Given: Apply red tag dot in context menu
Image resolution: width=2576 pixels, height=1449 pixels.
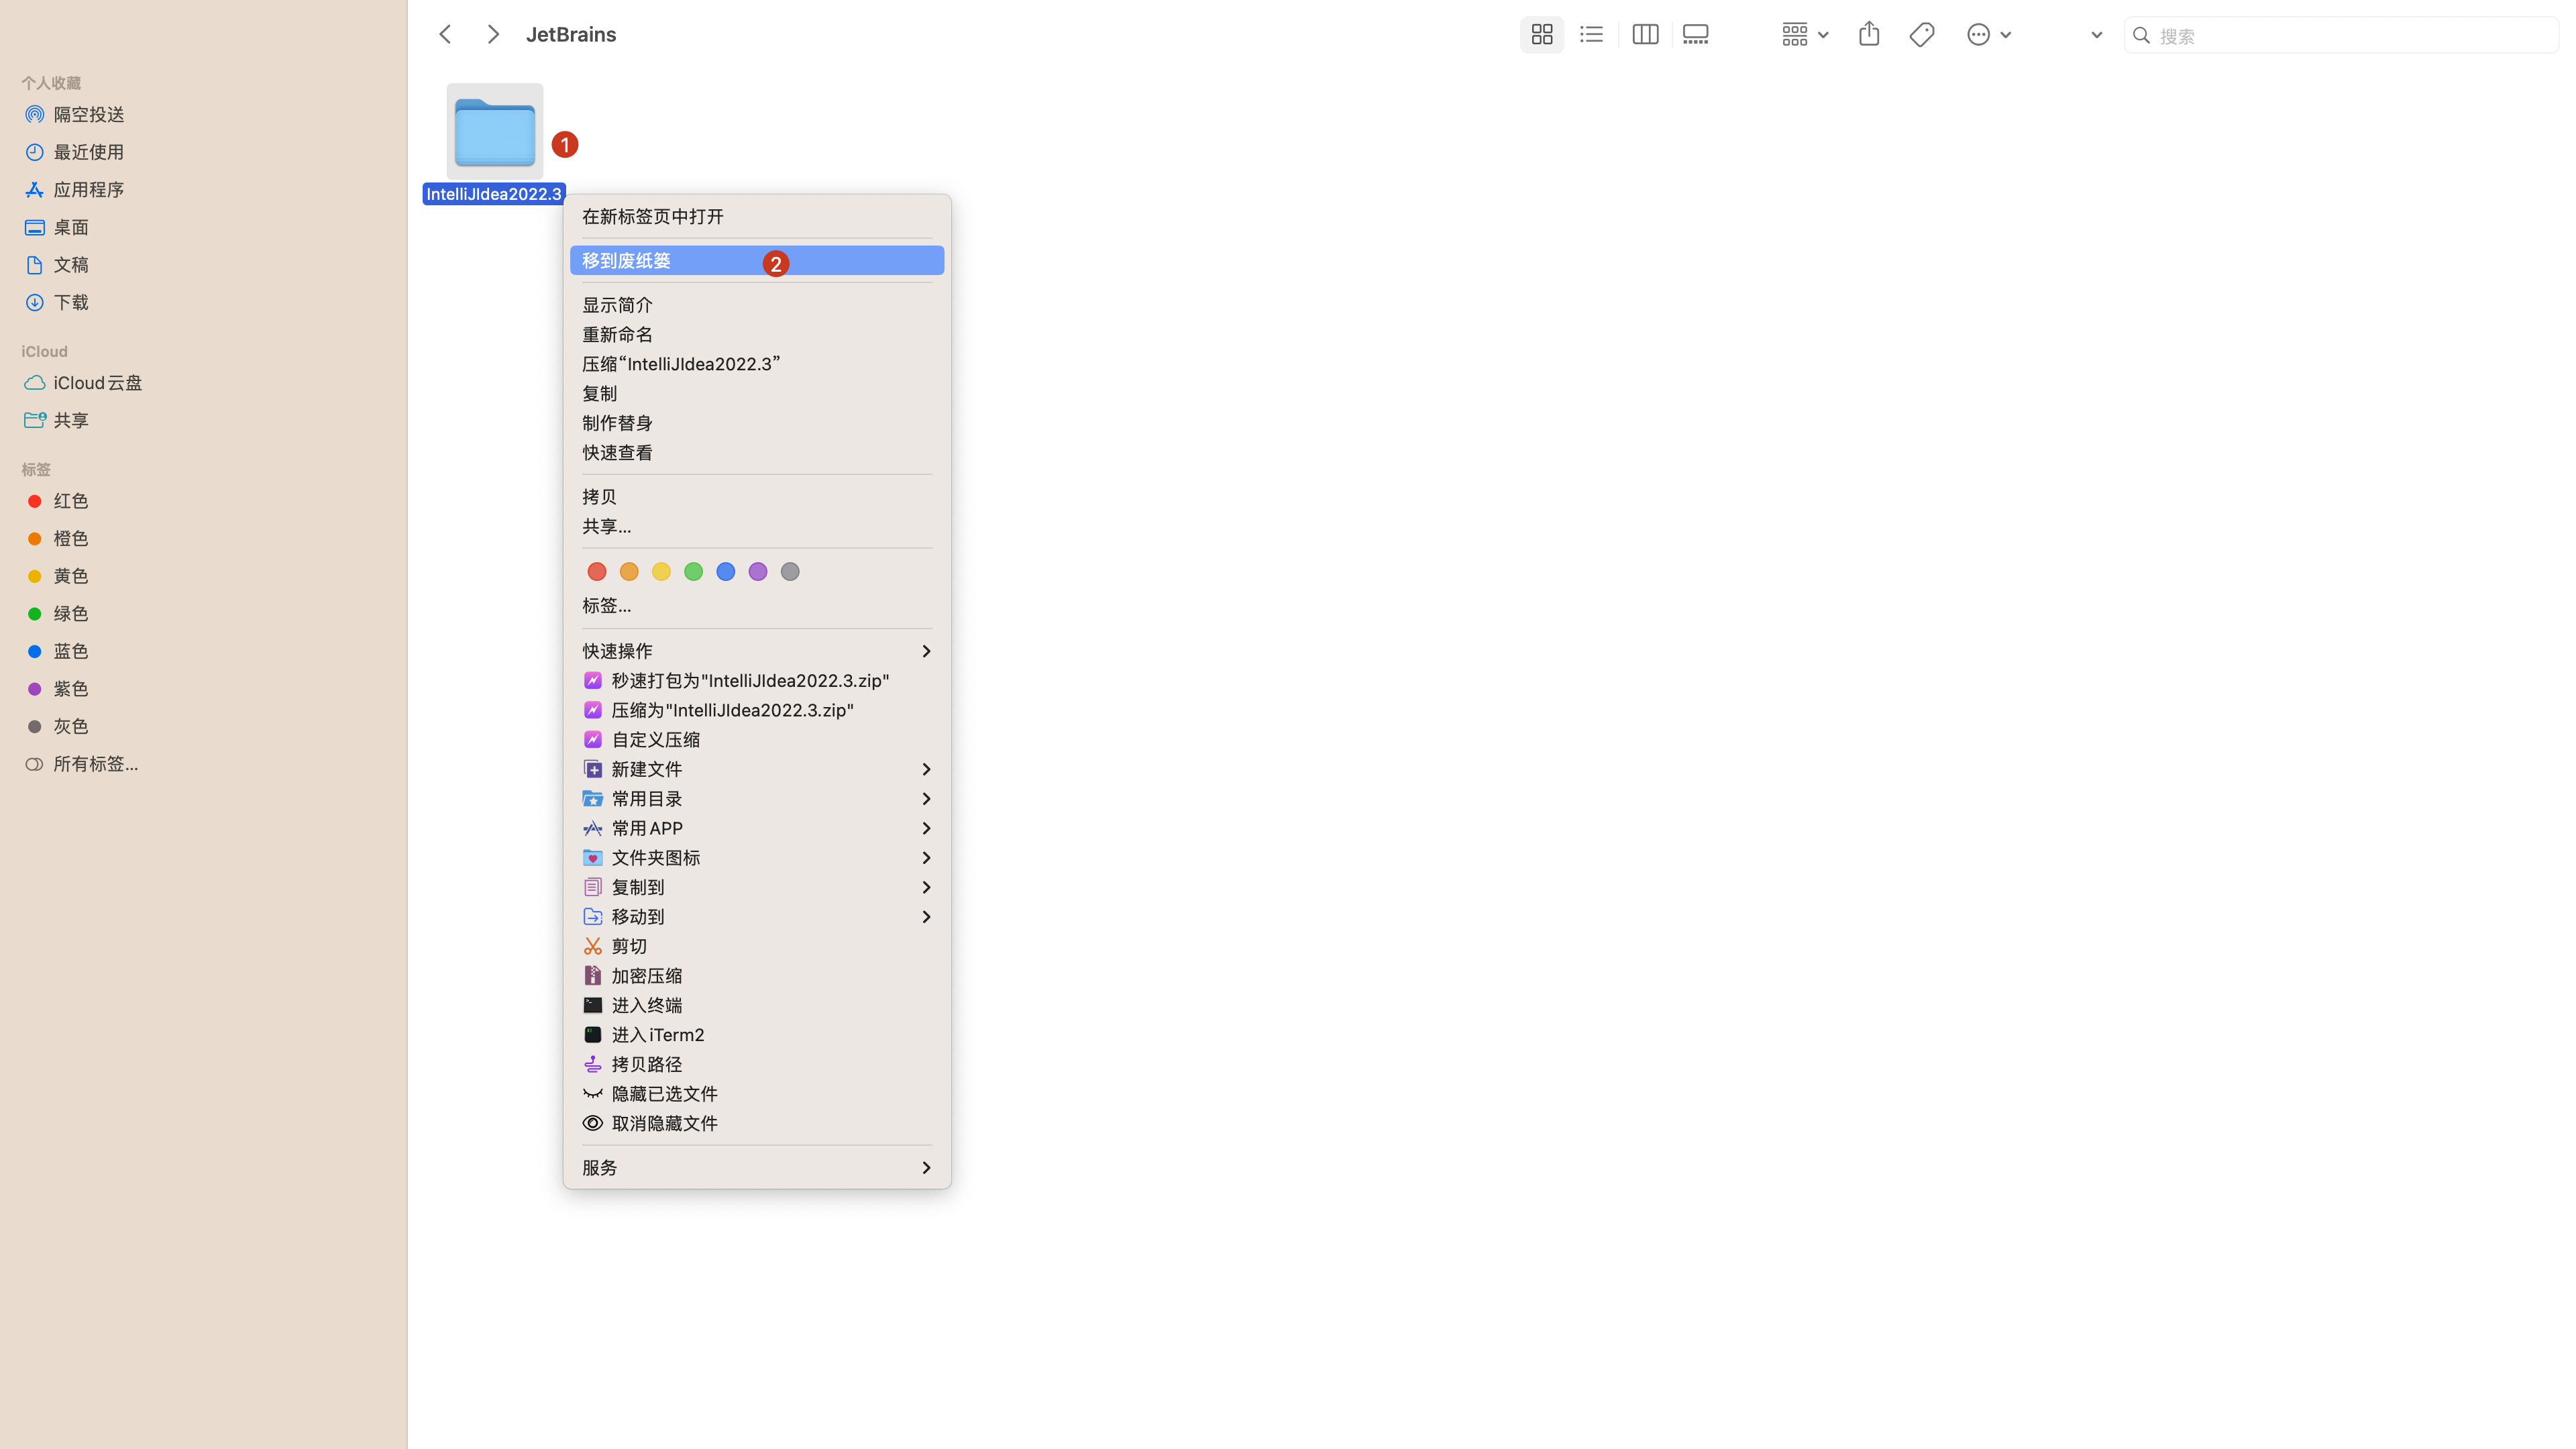Looking at the screenshot, I should coord(597,572).
